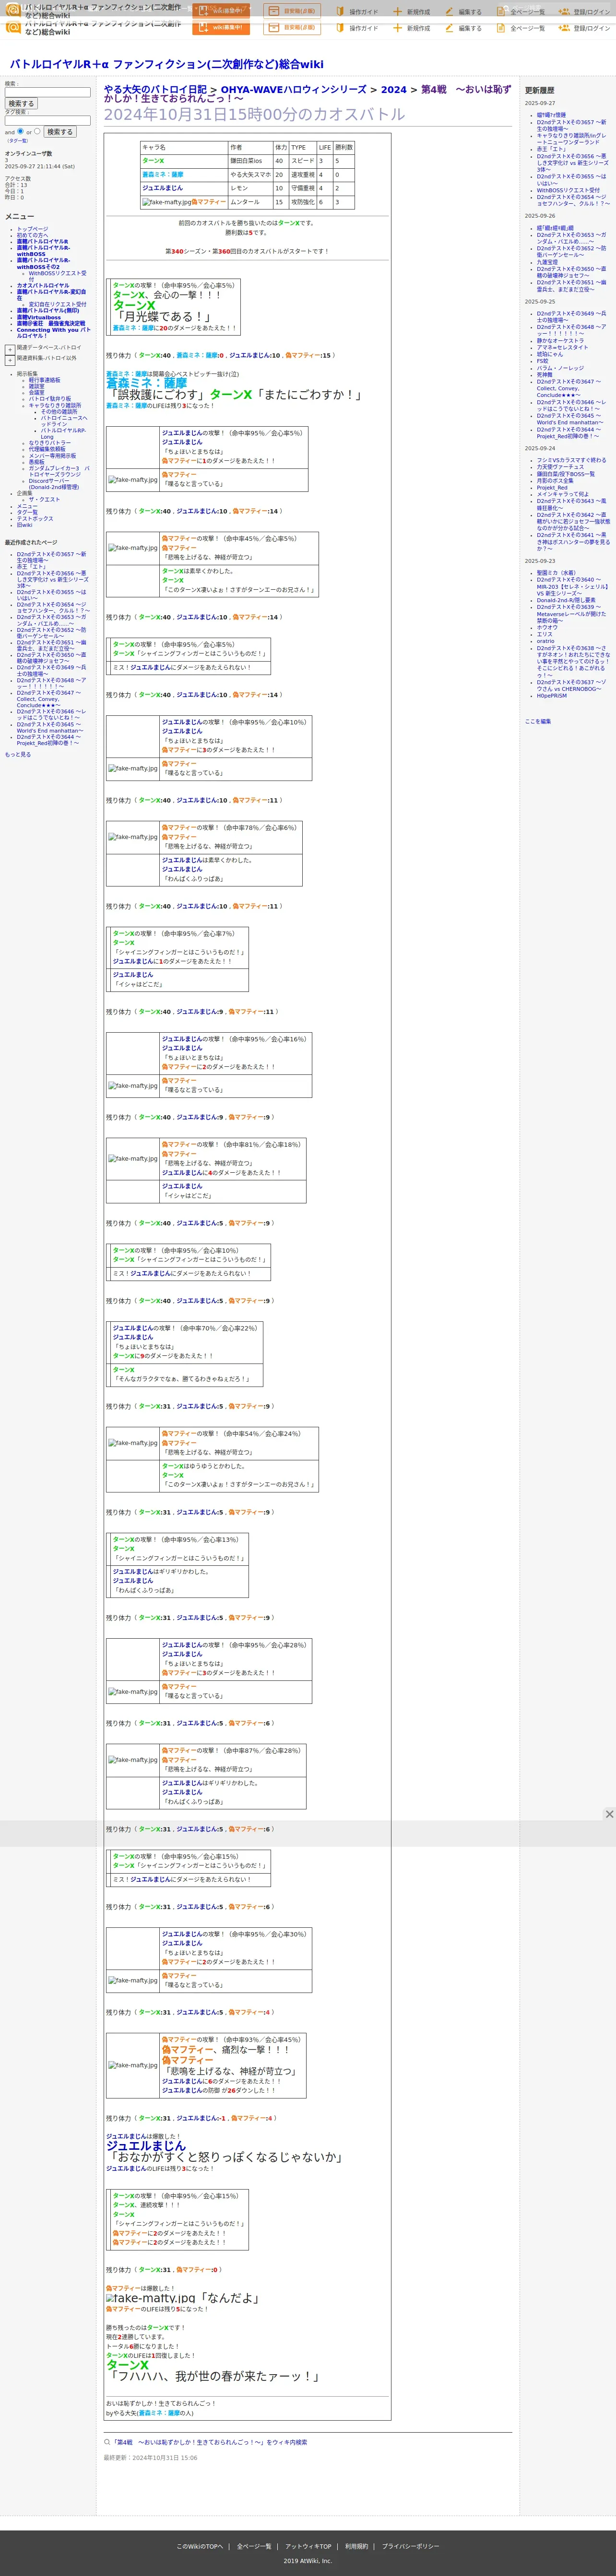Open H0pePRISM in the update history
This screenshot has height=2576, width=616.
(x=552, y=696)
